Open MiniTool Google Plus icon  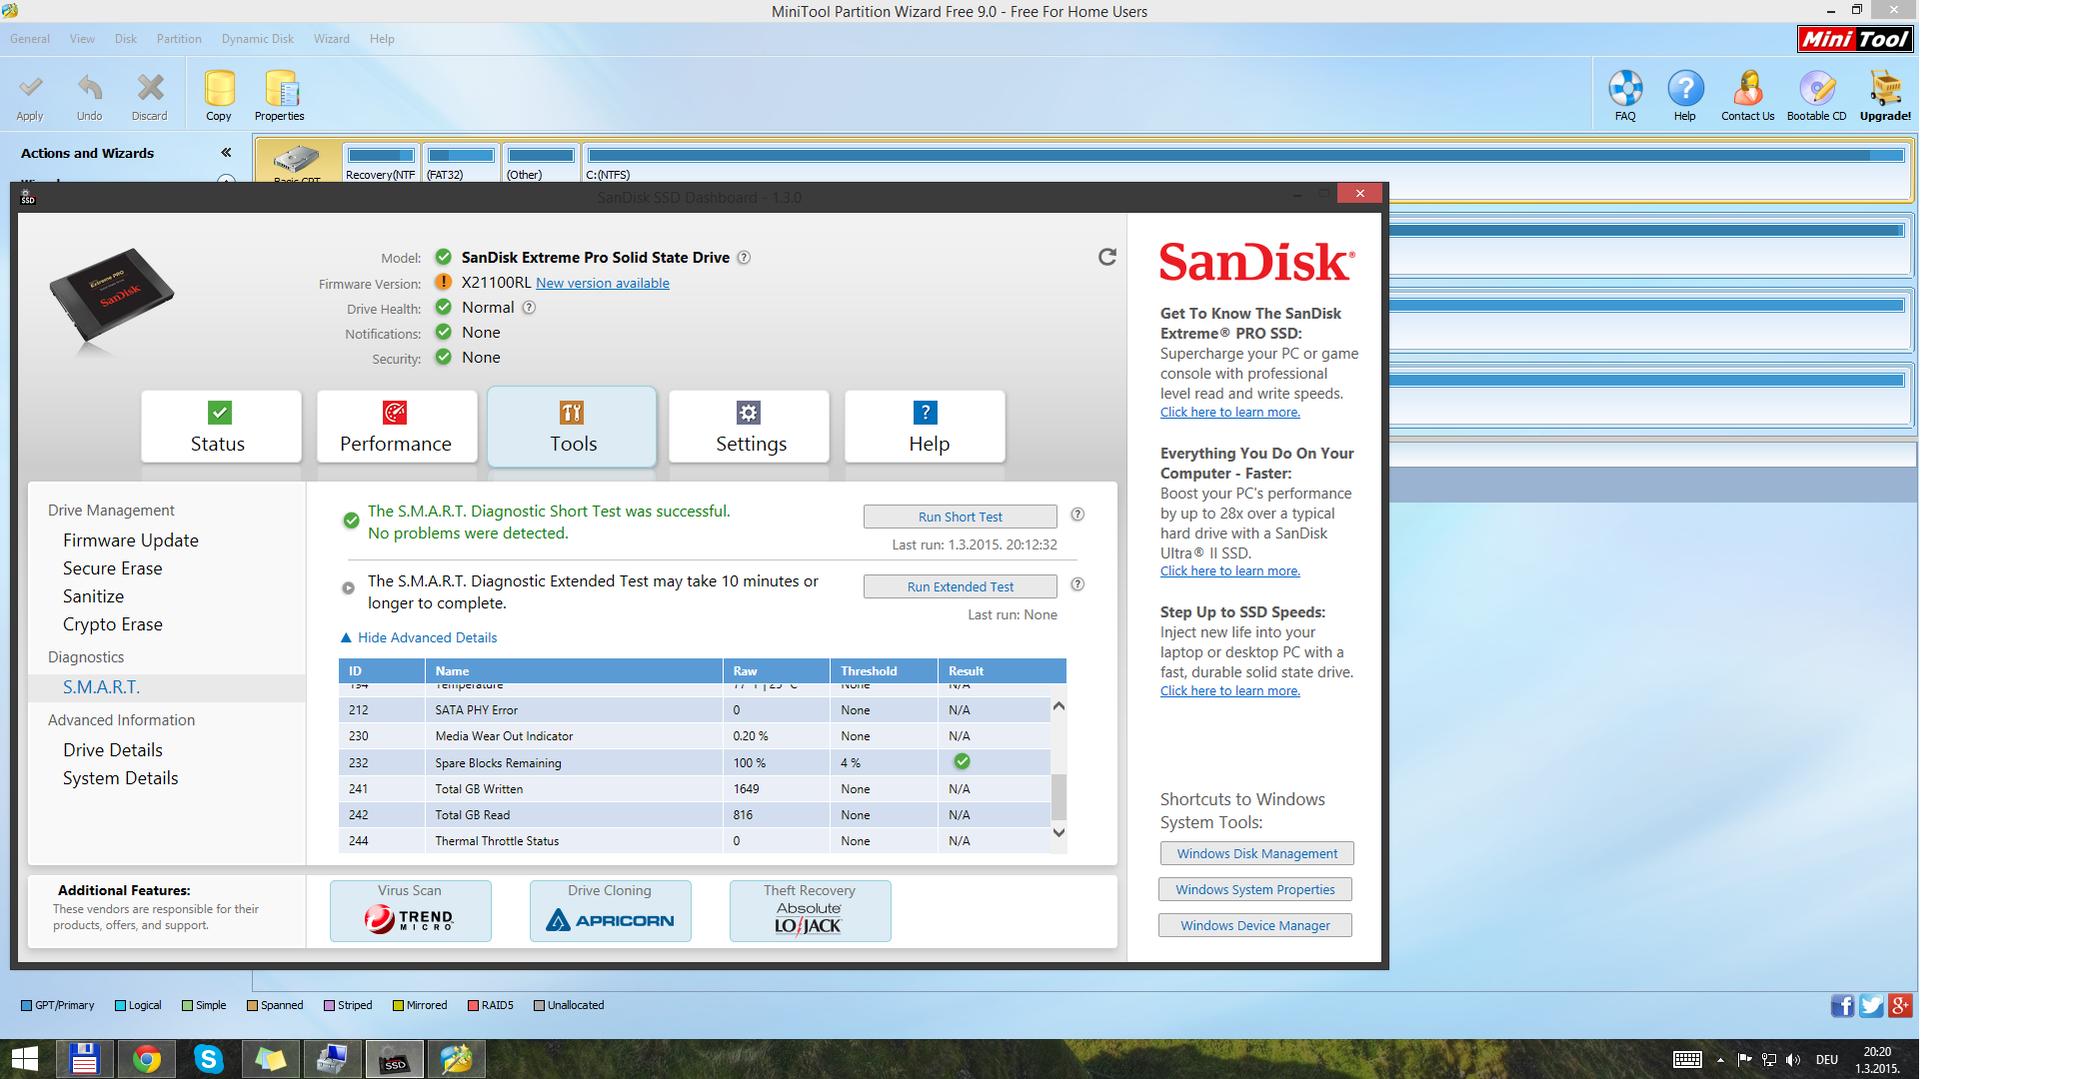1900,1006
